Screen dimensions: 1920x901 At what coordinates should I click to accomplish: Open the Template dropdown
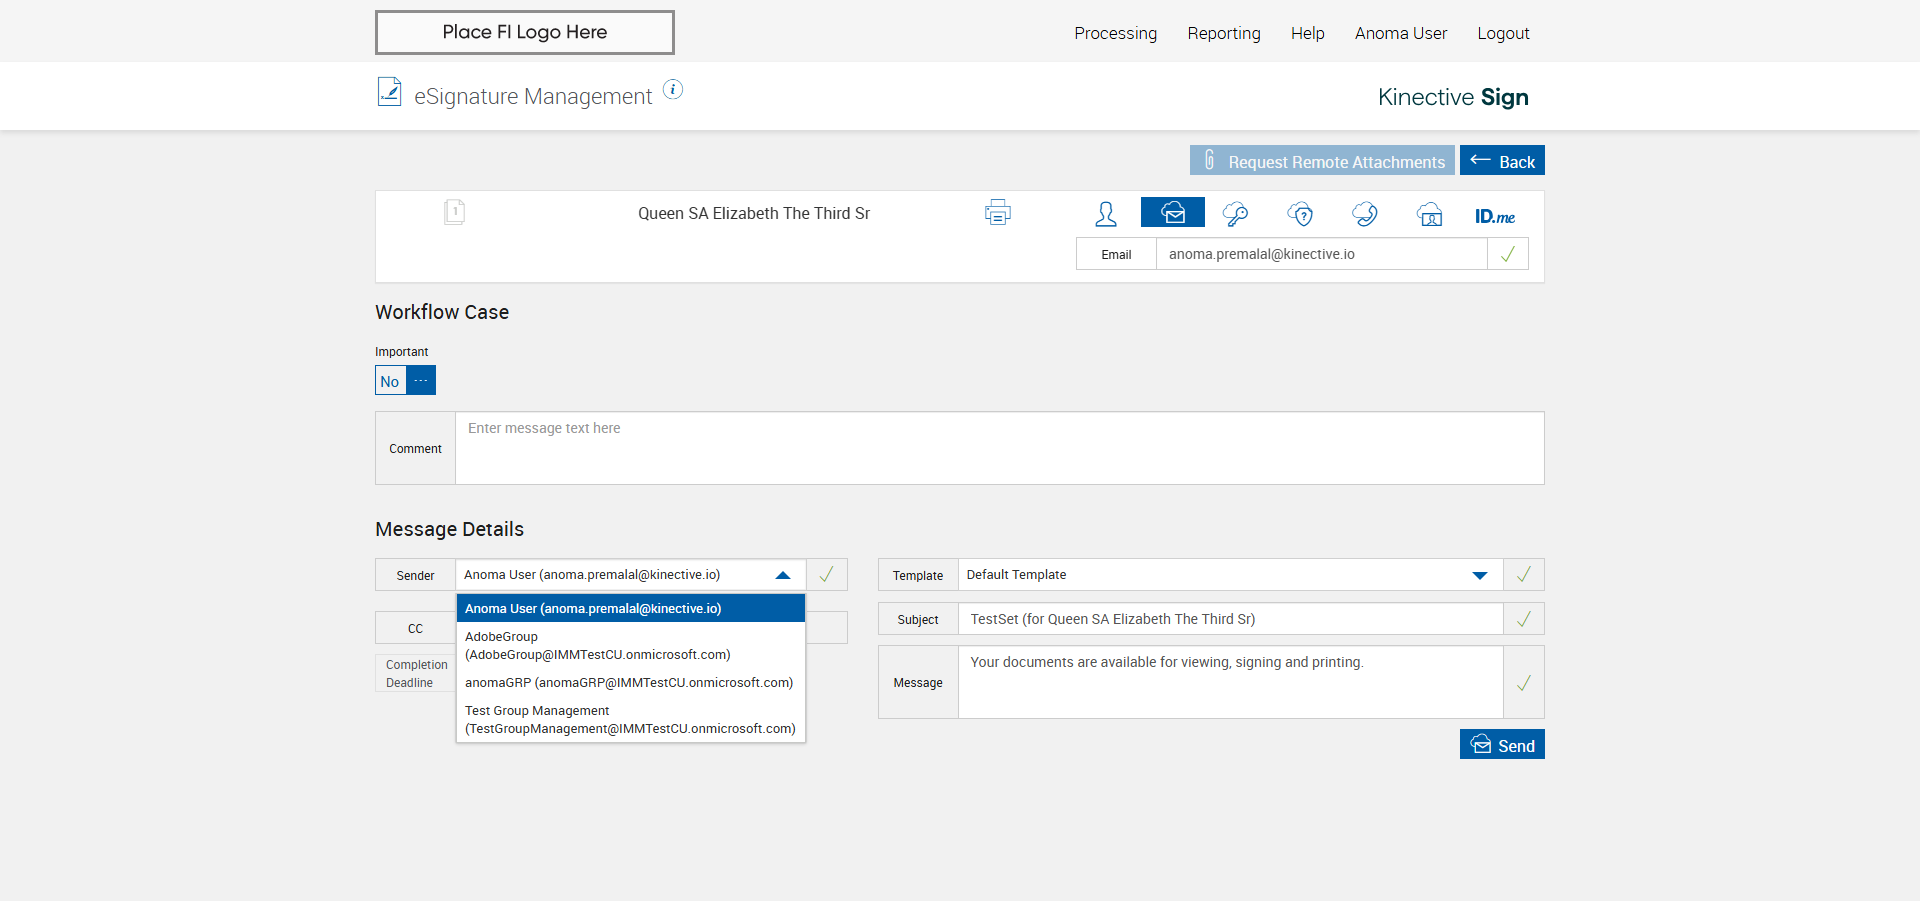click(x=1479, y=575)
